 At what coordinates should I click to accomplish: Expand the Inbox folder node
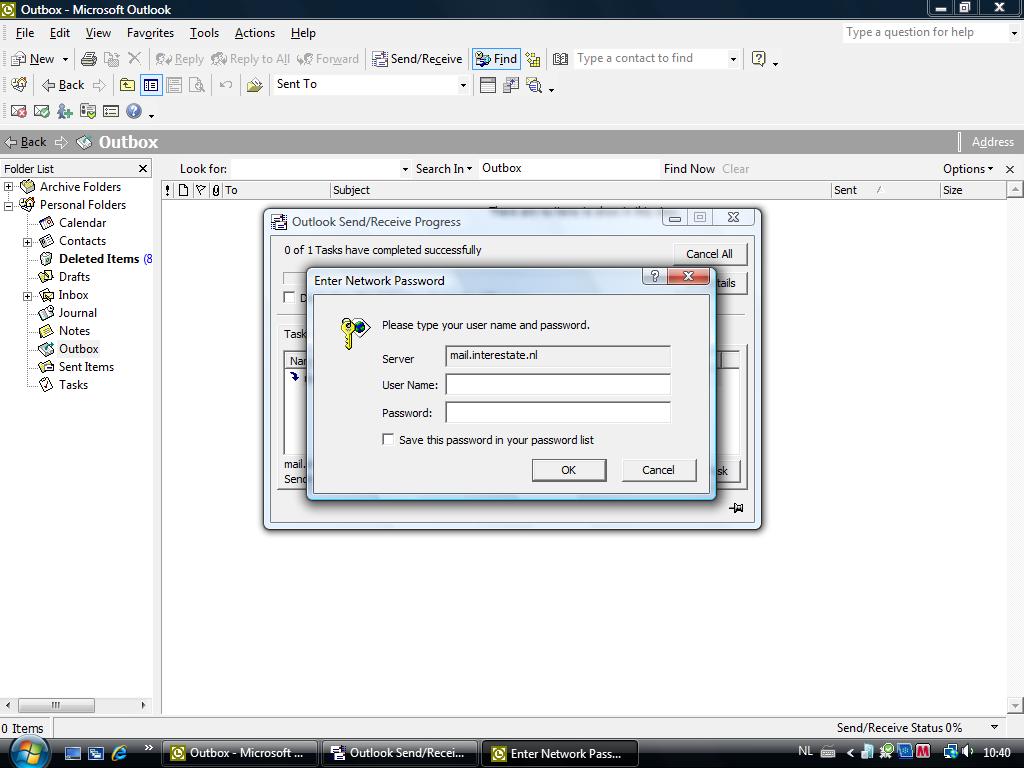click(27, 296)
